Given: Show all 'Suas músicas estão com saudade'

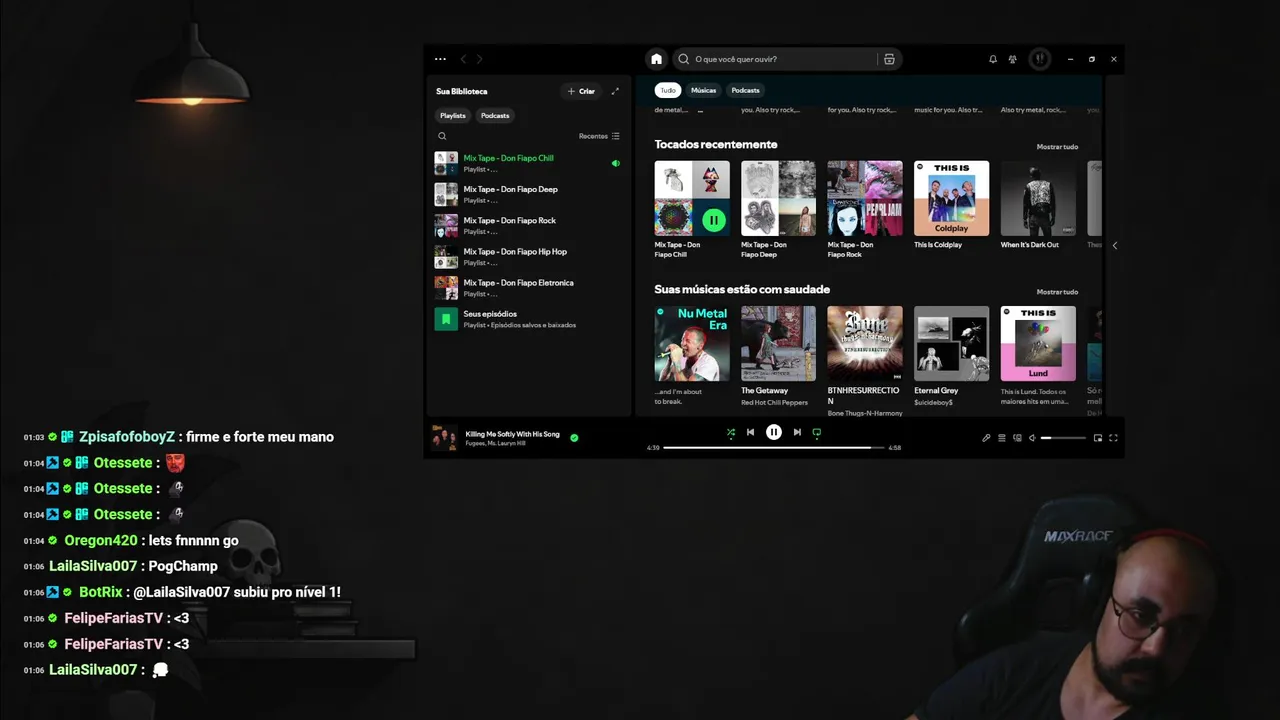Looking at the screenshot, I should coord(1057,292).
